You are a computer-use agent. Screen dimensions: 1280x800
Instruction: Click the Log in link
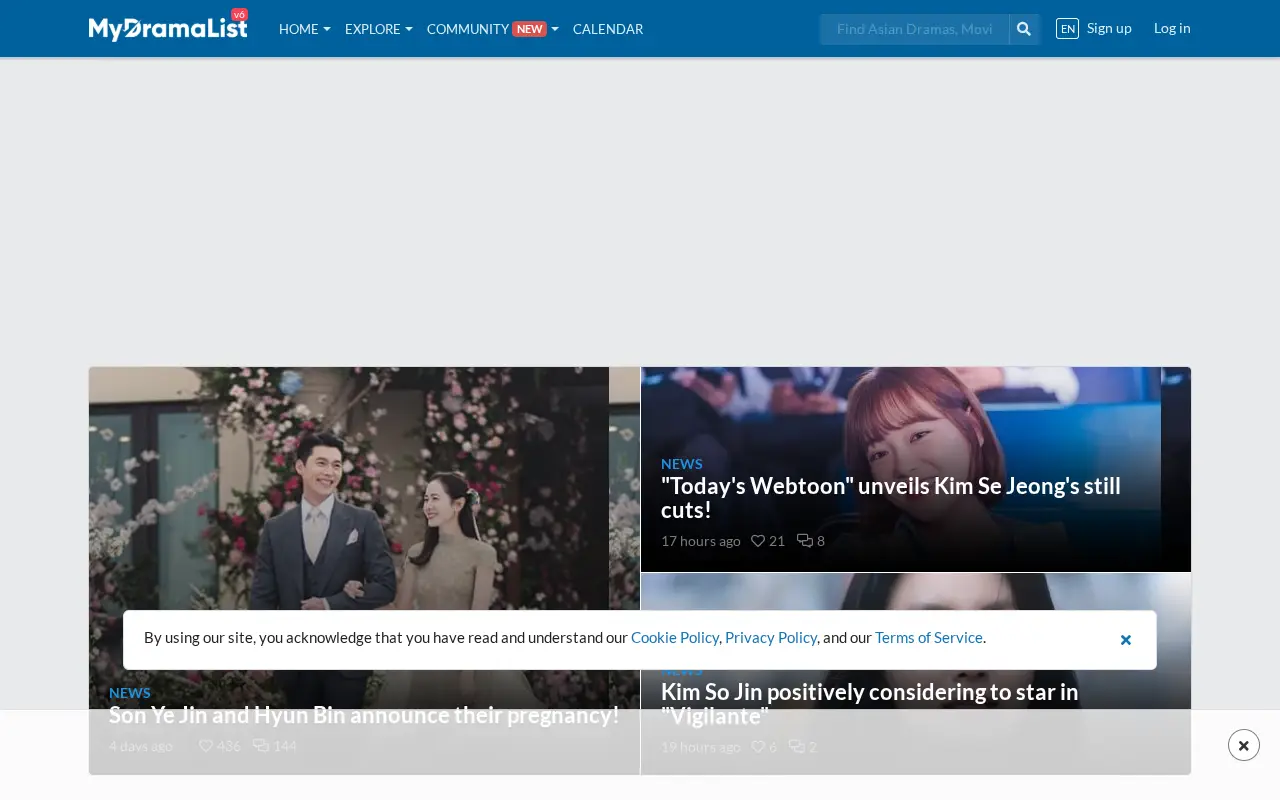pos(1172,28)
